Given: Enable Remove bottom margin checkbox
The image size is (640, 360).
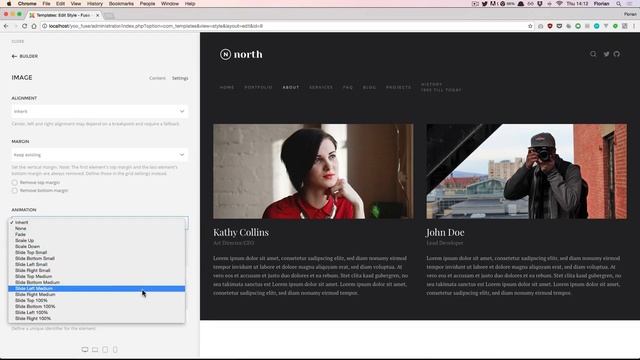Looking at the screenshot, I should [x=15, y=191].
